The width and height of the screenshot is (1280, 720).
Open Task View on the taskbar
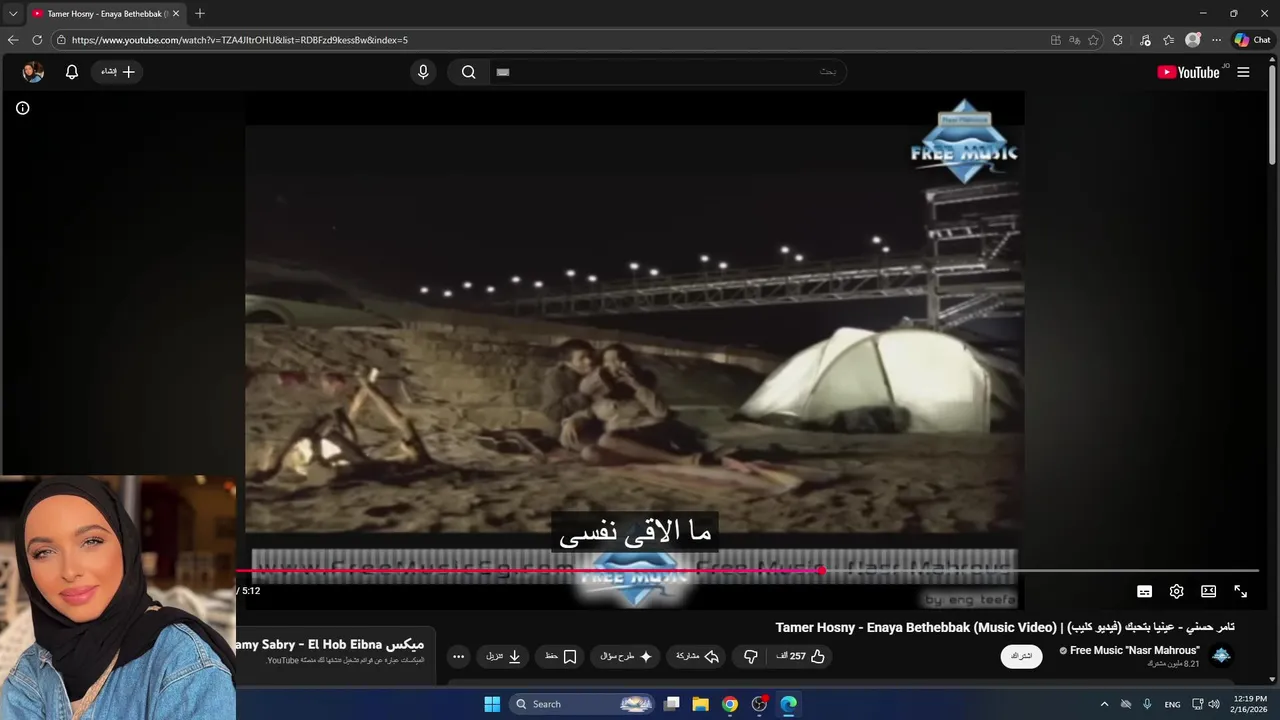point(672,704)
